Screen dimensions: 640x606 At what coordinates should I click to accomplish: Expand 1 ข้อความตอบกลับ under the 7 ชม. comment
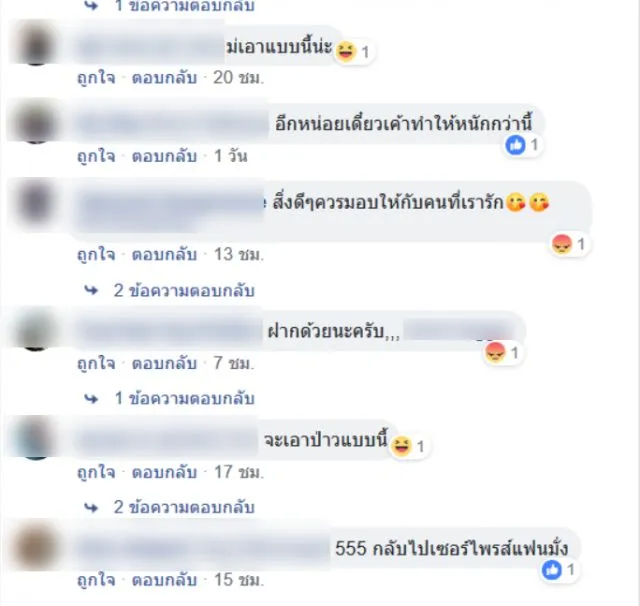[x=184, y=398]
